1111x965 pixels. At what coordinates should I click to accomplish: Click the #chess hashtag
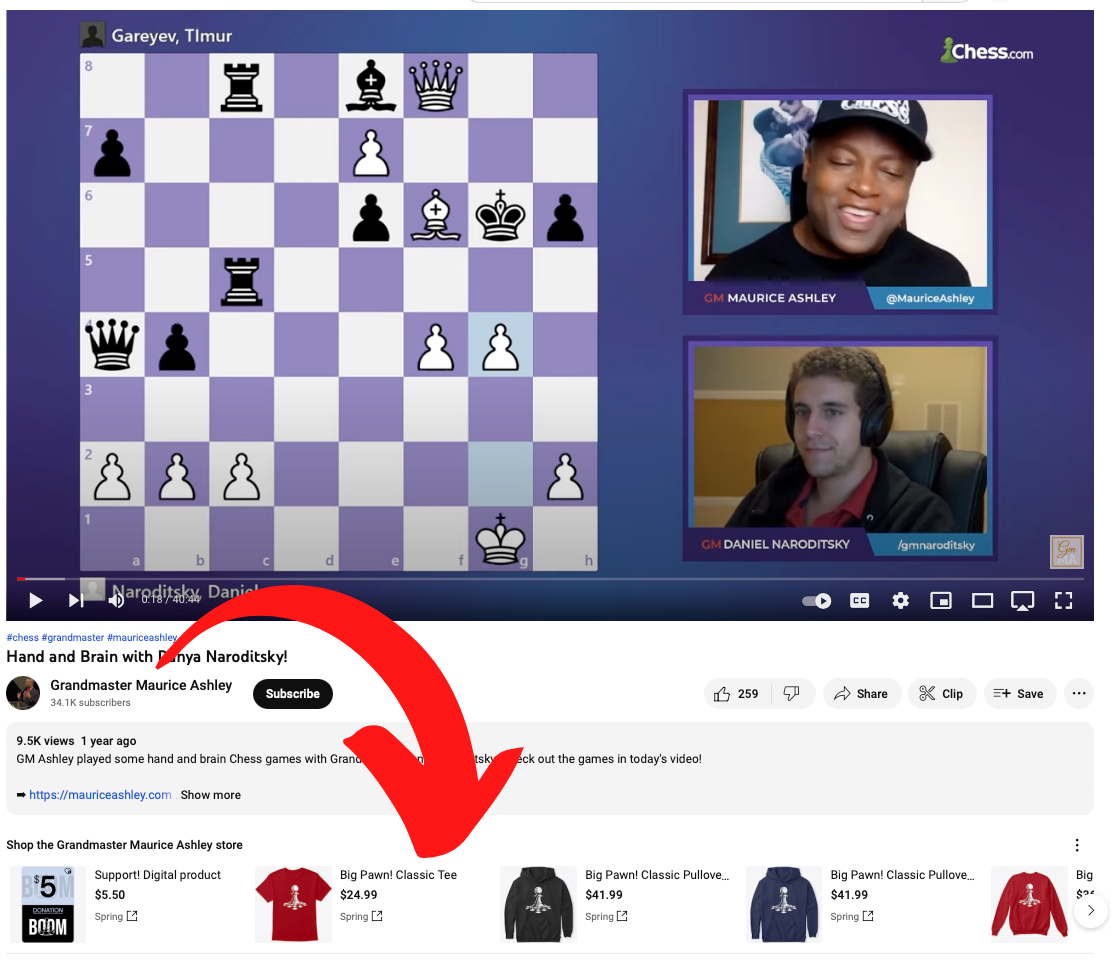click(x=23, y=638)
